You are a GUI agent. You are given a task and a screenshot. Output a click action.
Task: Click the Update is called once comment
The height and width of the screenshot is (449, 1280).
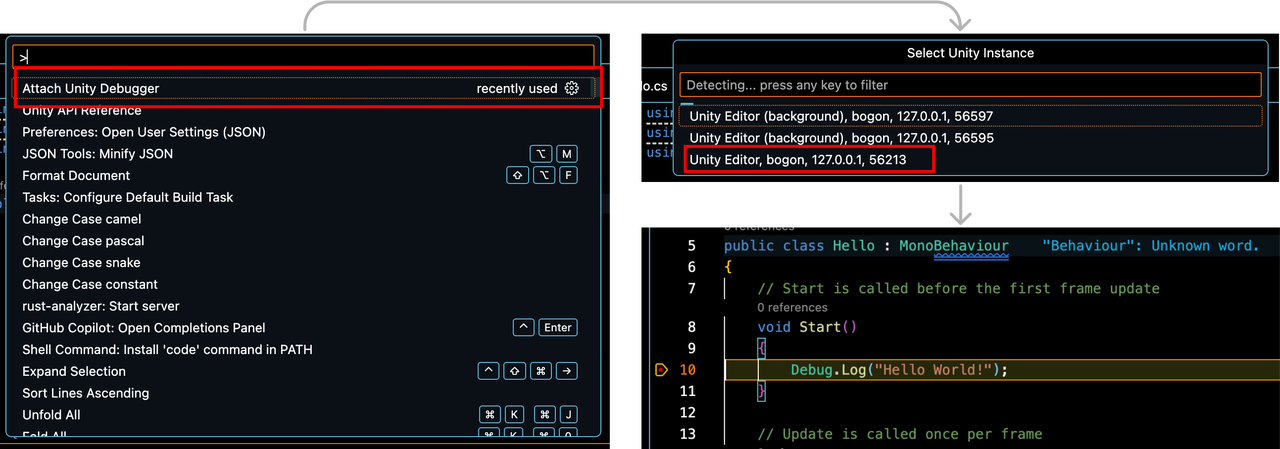900,434
